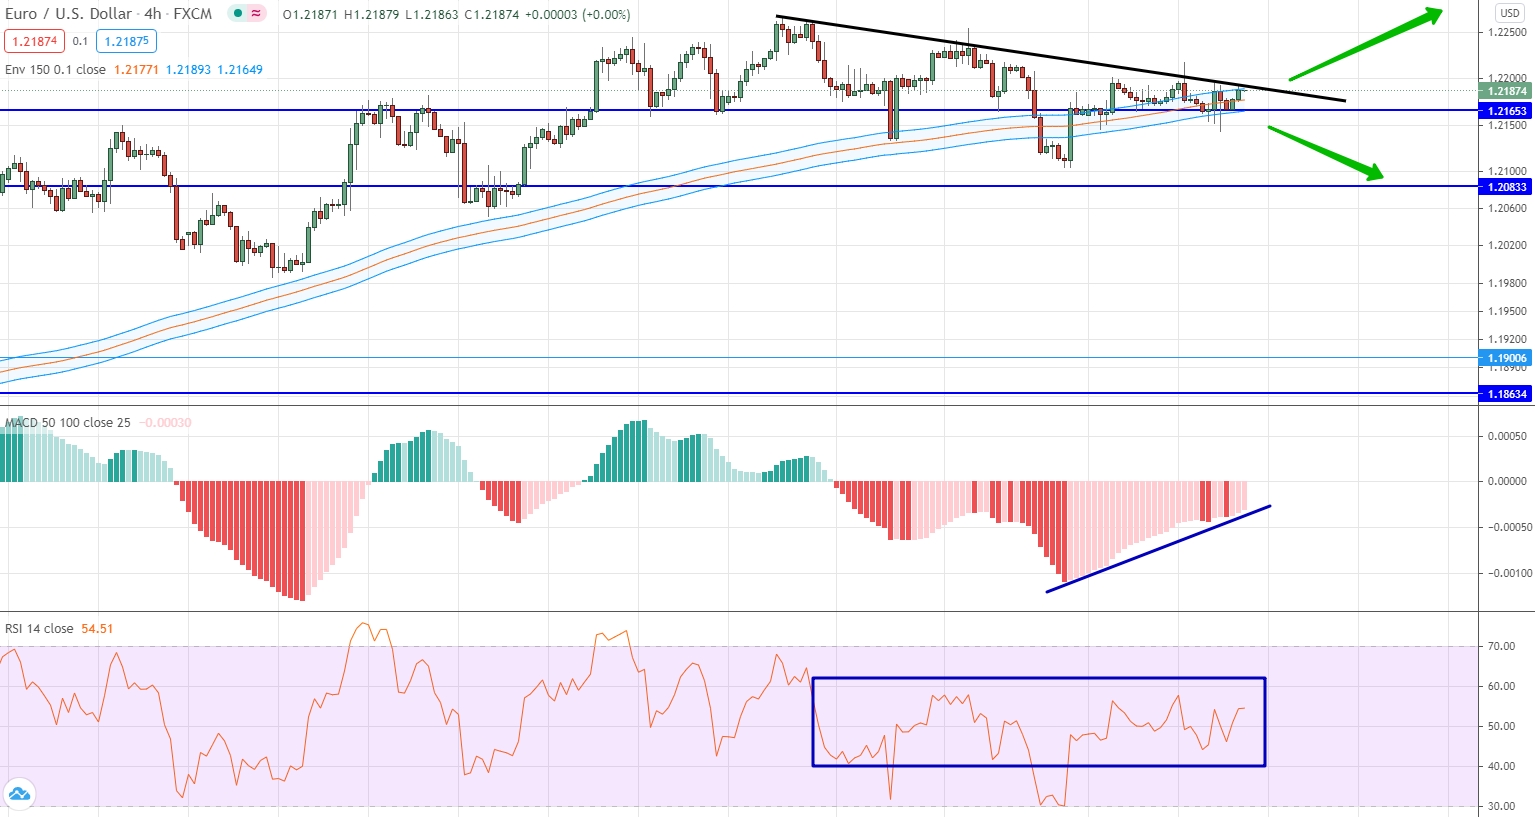Screen dimensions: 1535x817
Task: Click the 0.1 spread value
Action: point(81,42)
